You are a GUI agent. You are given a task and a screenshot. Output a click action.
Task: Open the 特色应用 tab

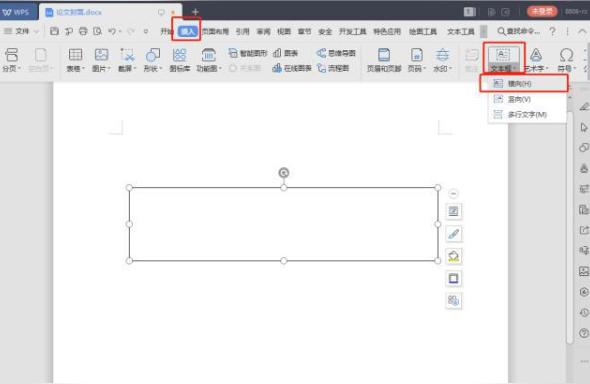(x=387, y=31)
